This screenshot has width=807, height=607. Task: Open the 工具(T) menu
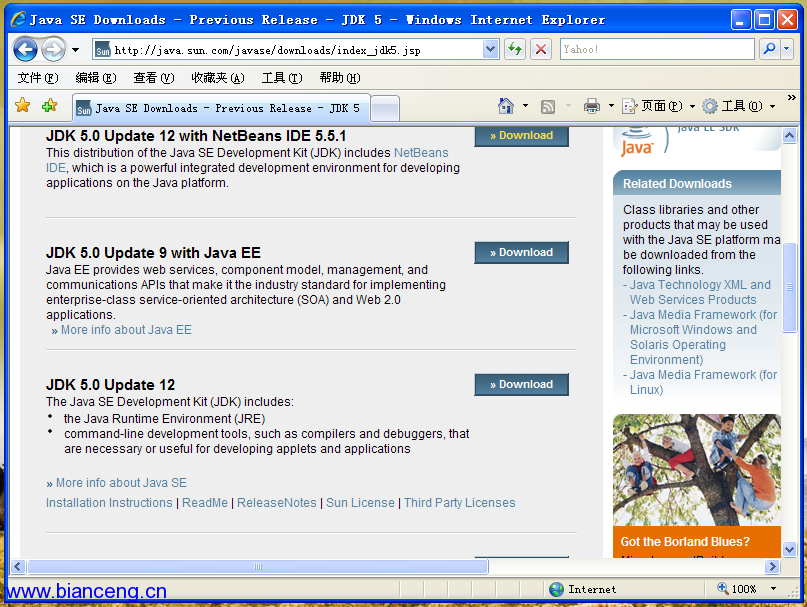click(x=282, y=78)
